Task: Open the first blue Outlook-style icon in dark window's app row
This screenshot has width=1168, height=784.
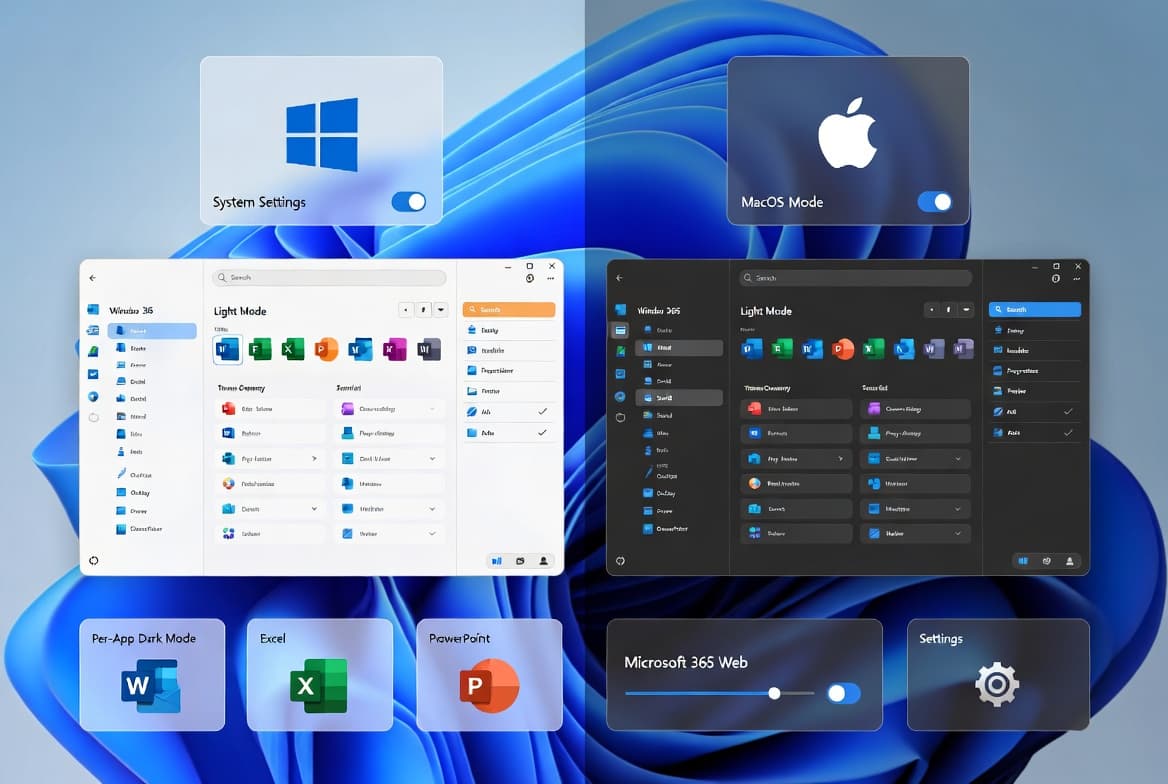Action: (x=752, y=348)
